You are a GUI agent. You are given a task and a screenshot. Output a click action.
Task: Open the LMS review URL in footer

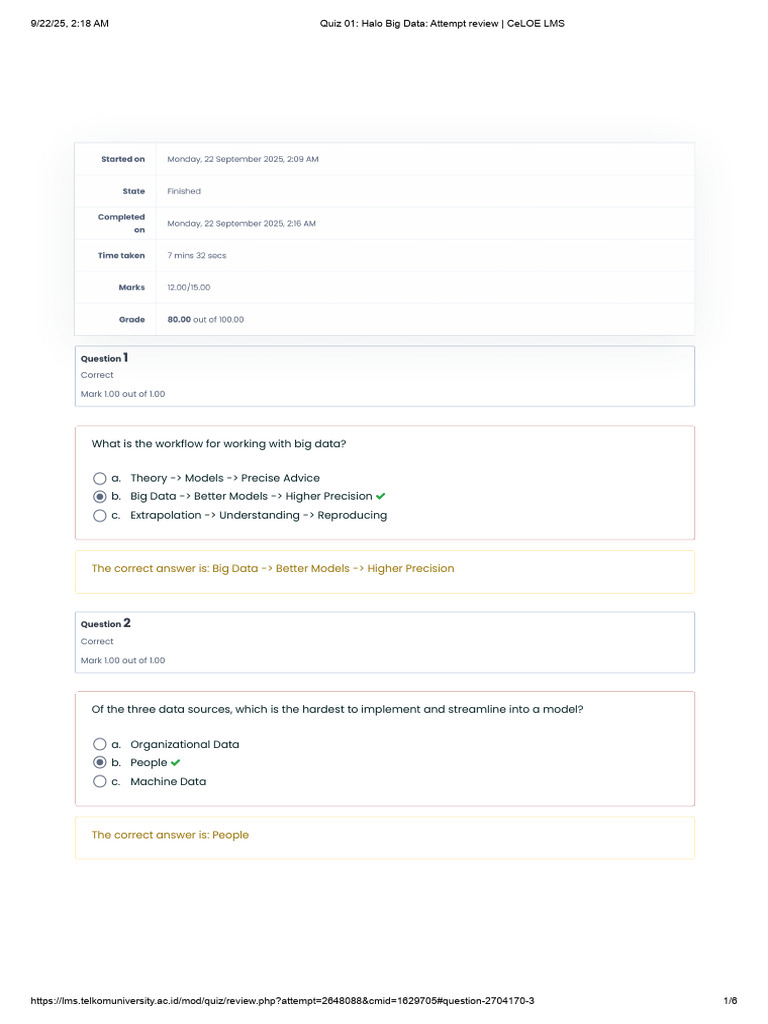[x=289, y=1001]
